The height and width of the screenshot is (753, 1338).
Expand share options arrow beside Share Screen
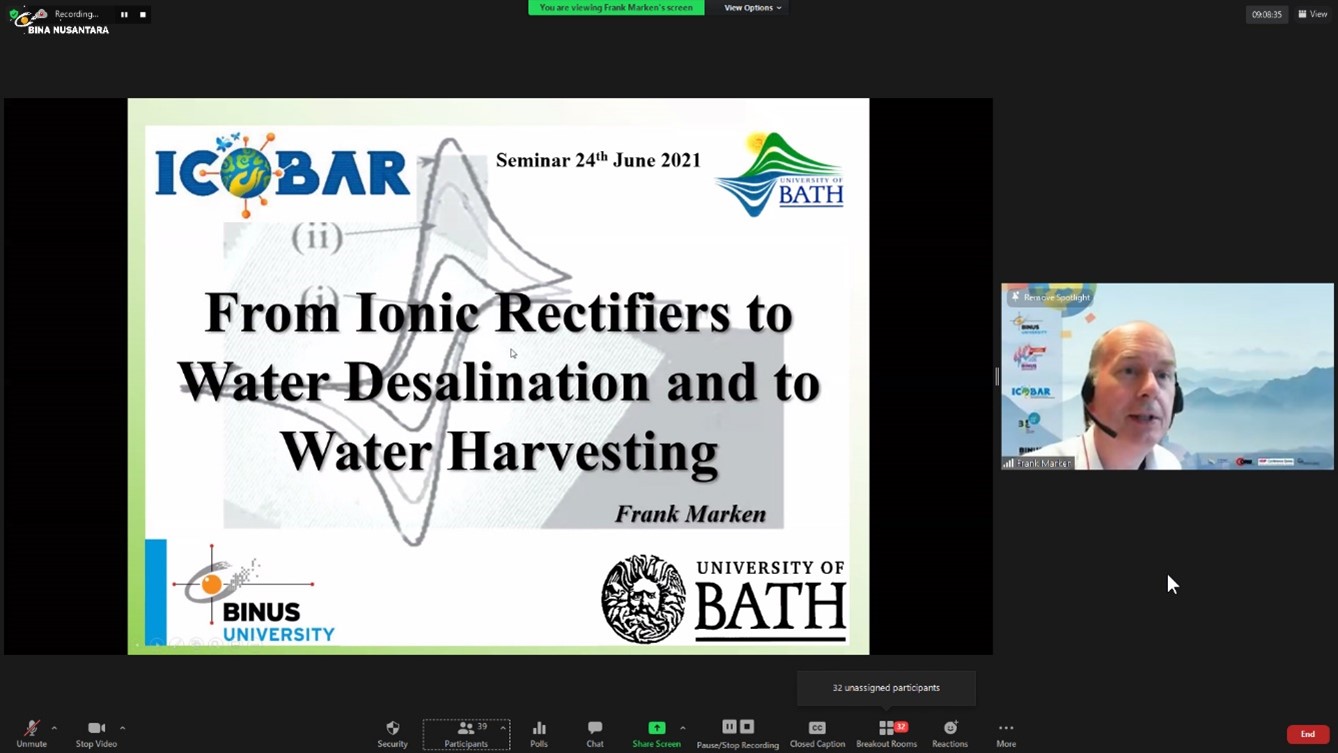point(683,728)
